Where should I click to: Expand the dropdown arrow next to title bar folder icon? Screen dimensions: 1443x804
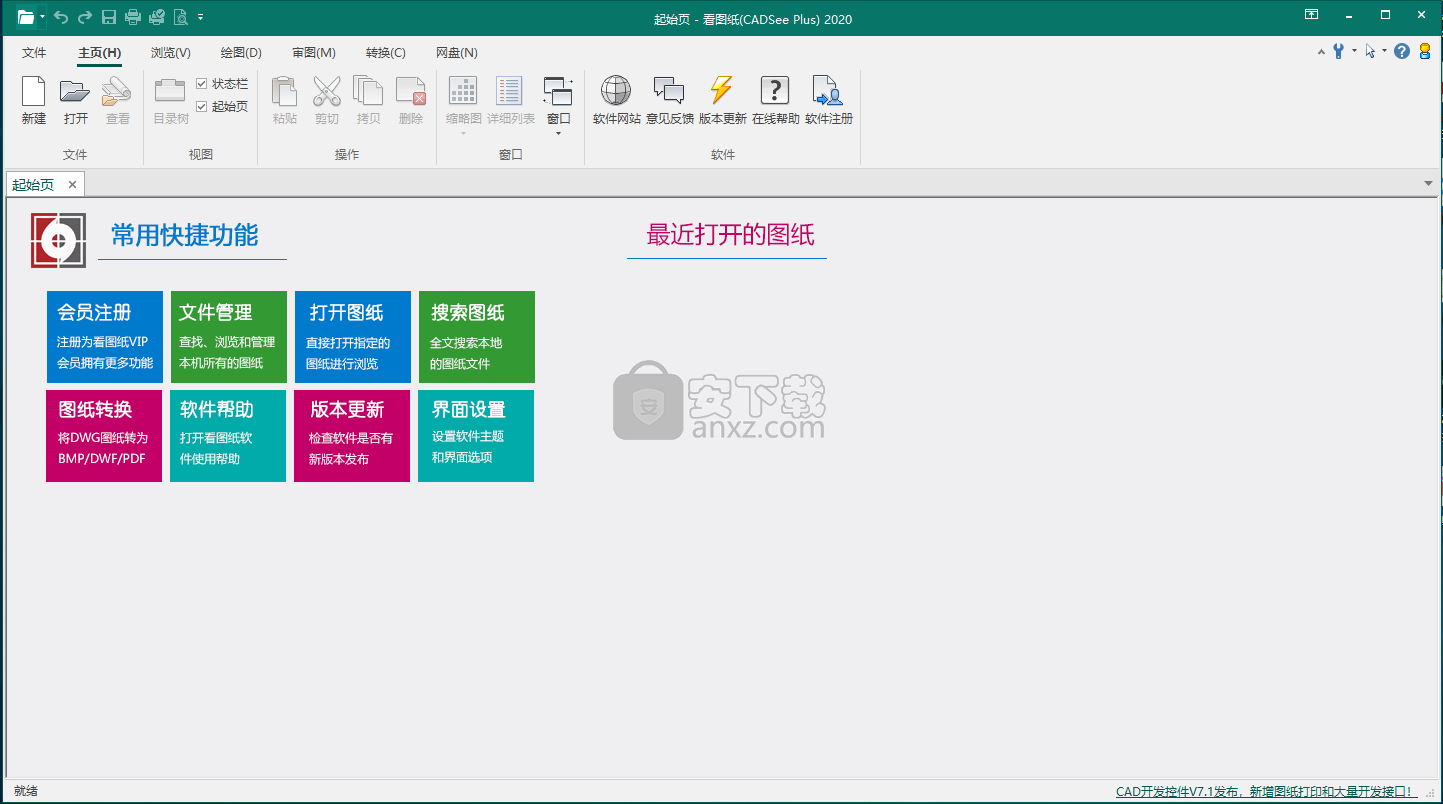point(42,17)
